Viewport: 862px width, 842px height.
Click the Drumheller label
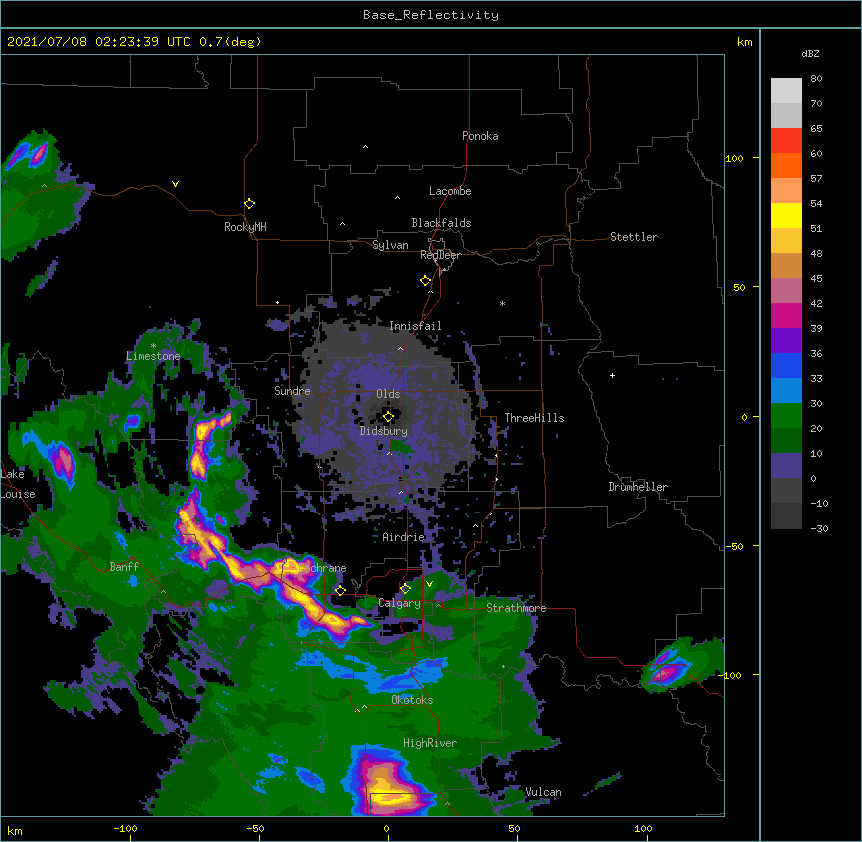click(638, 487)
